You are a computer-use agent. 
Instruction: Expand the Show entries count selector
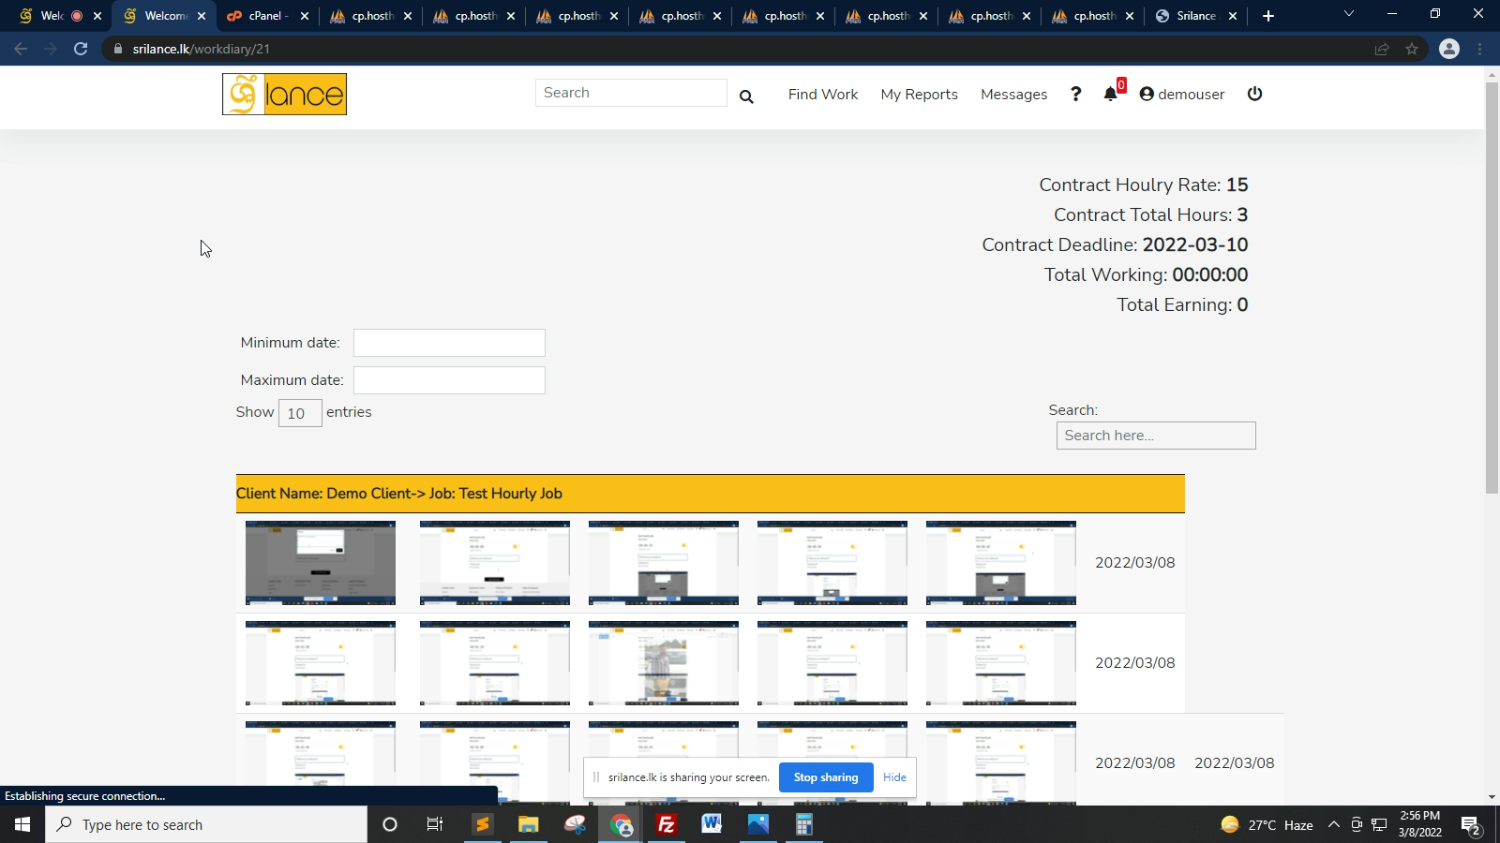pos(299,413)
